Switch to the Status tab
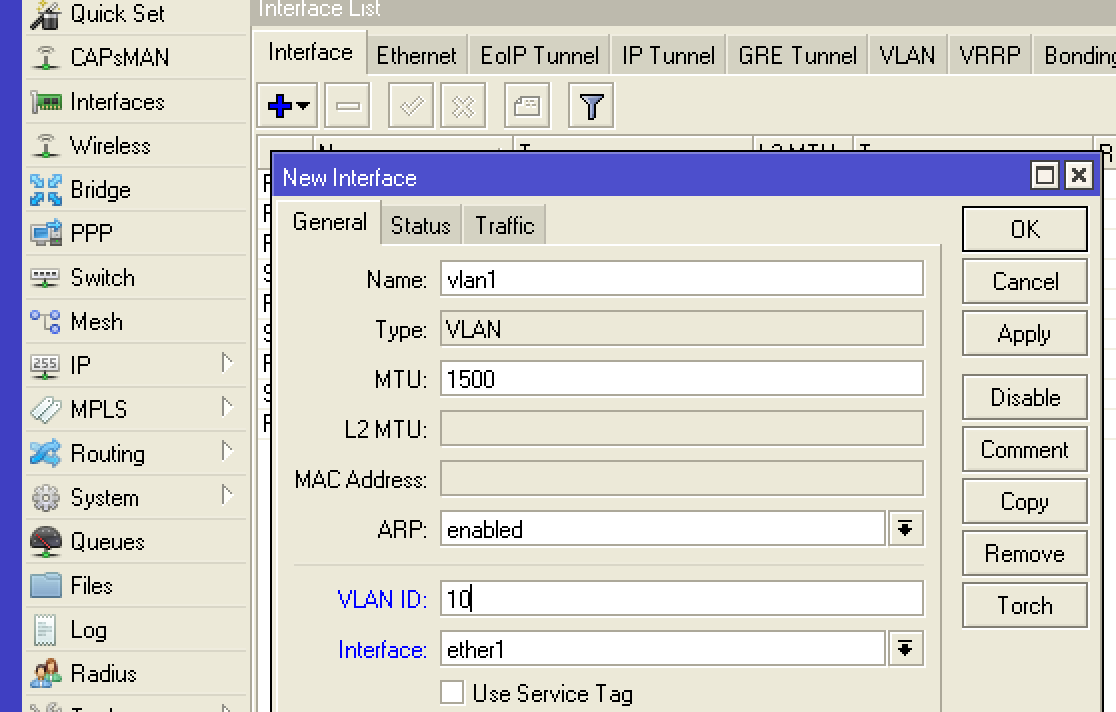 coord(421,226)
